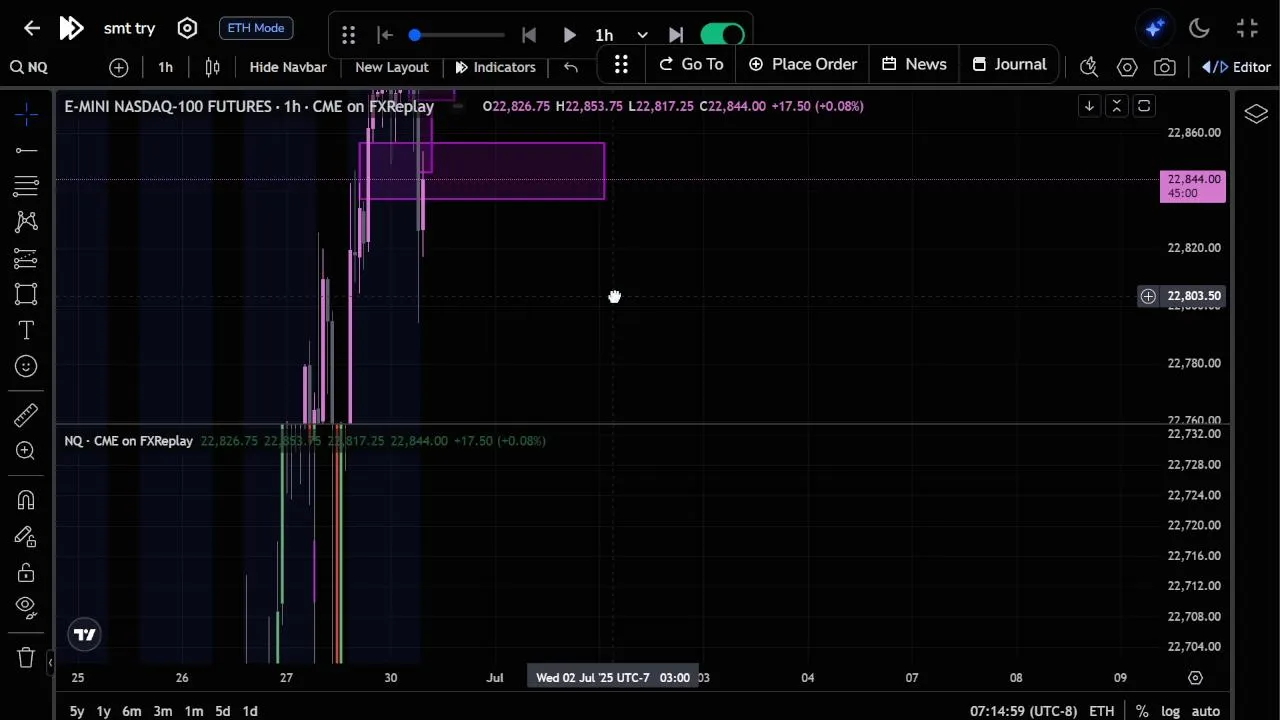Open the forecasting and measurement tools

26,259
